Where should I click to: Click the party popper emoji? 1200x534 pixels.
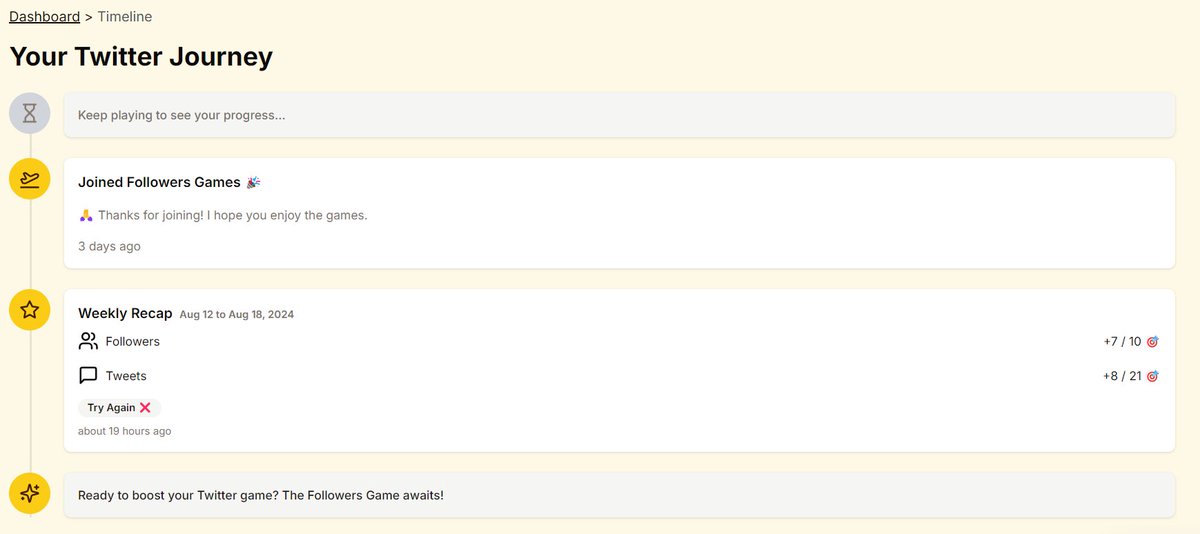[x=254, y=182]
